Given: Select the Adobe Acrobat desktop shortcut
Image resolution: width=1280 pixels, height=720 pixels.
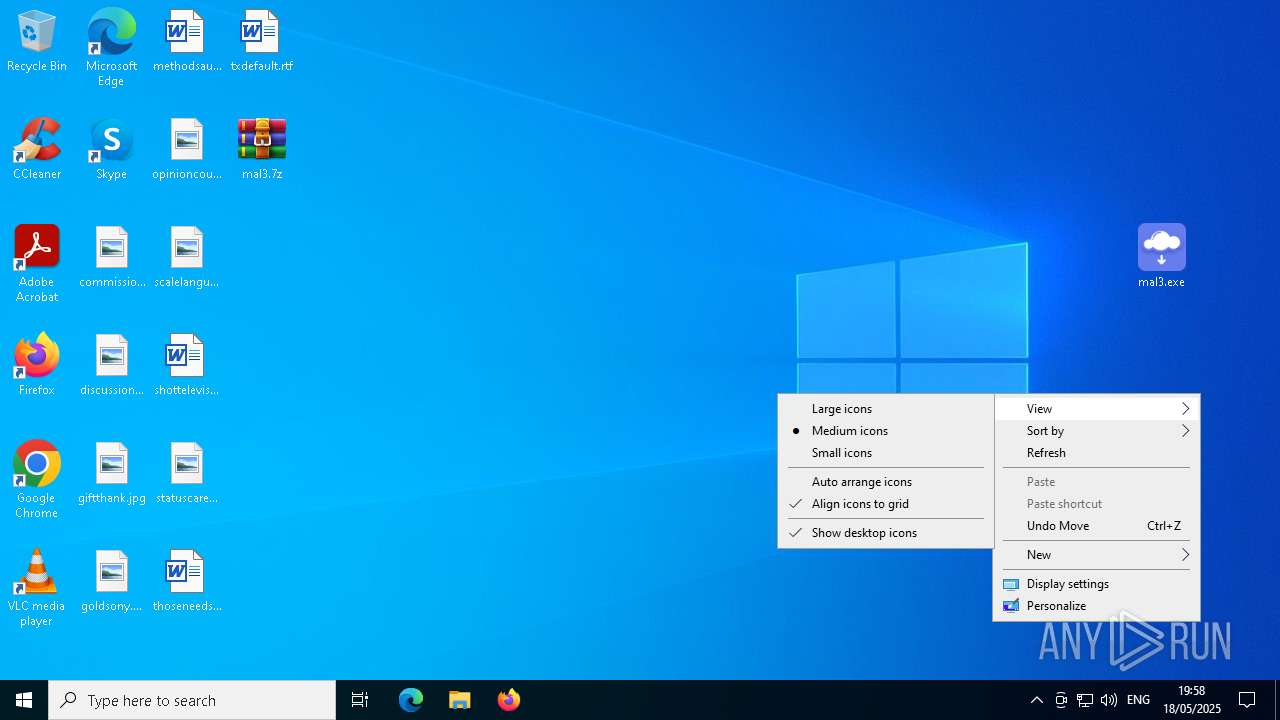Looking at the screenshot, I should 37,264.
